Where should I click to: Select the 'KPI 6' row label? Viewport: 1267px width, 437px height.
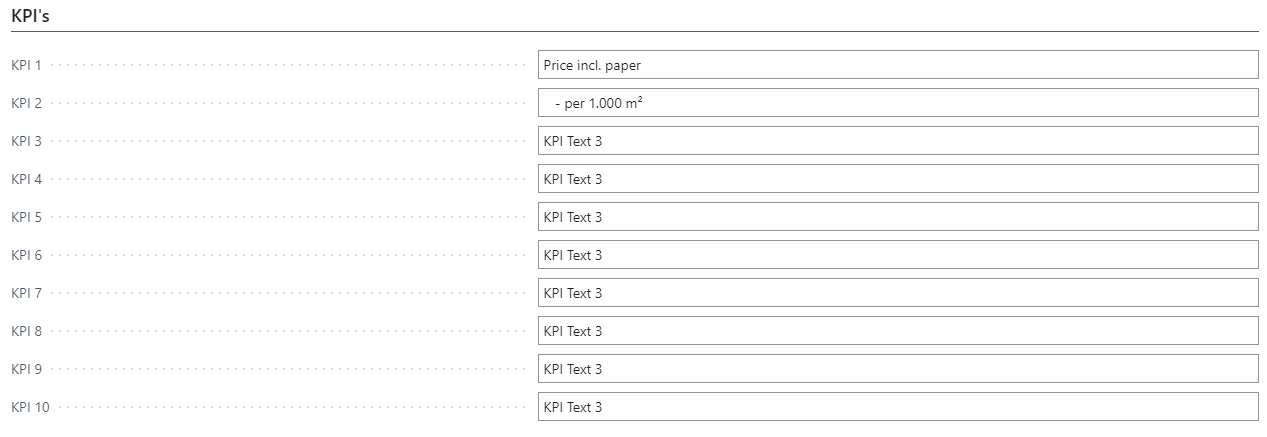coord(27,255)
